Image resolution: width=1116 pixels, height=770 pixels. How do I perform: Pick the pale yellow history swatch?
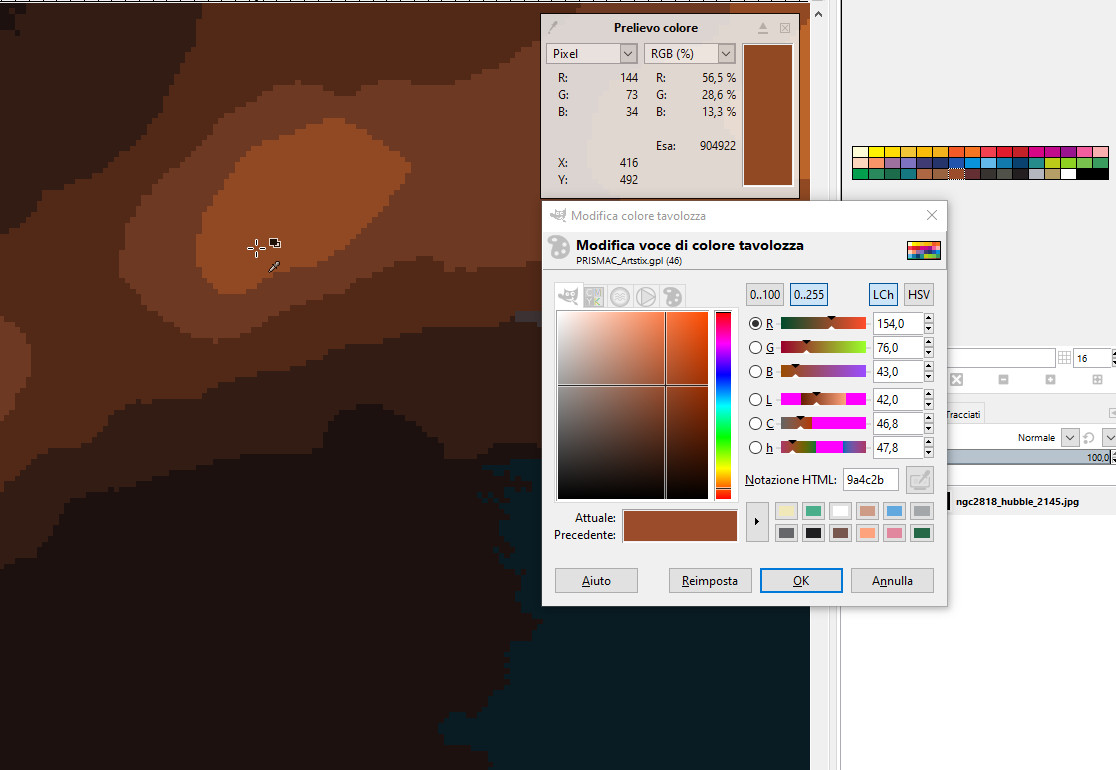point(786,510)
